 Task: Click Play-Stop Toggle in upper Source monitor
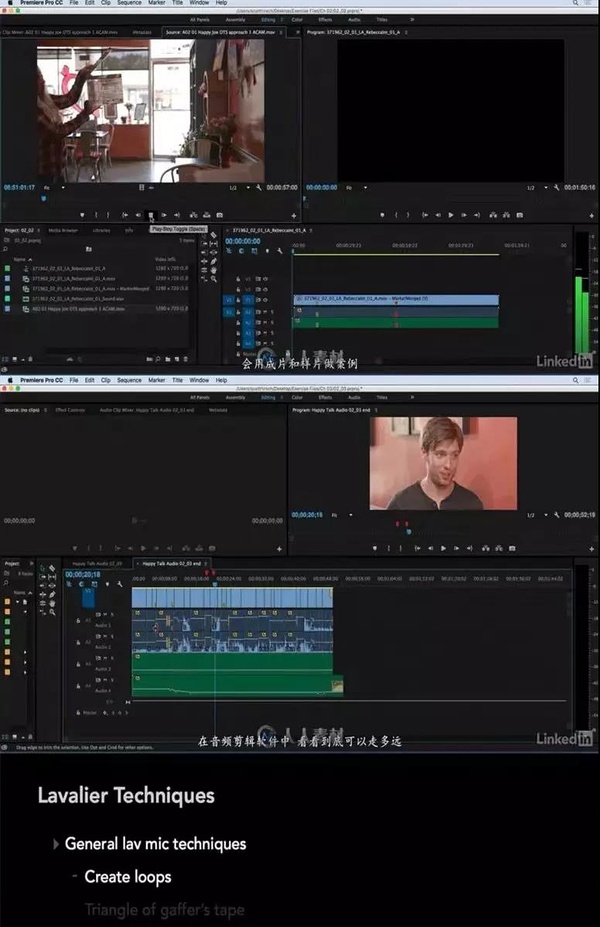(x=151, y=215)
